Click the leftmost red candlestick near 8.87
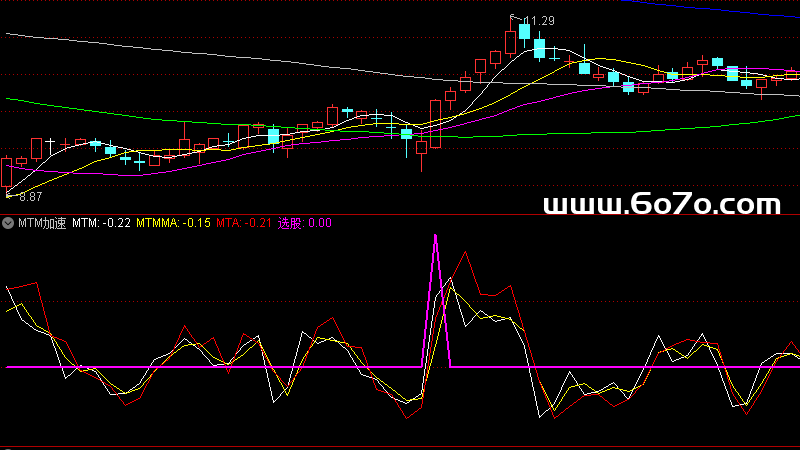 point(7,172)
